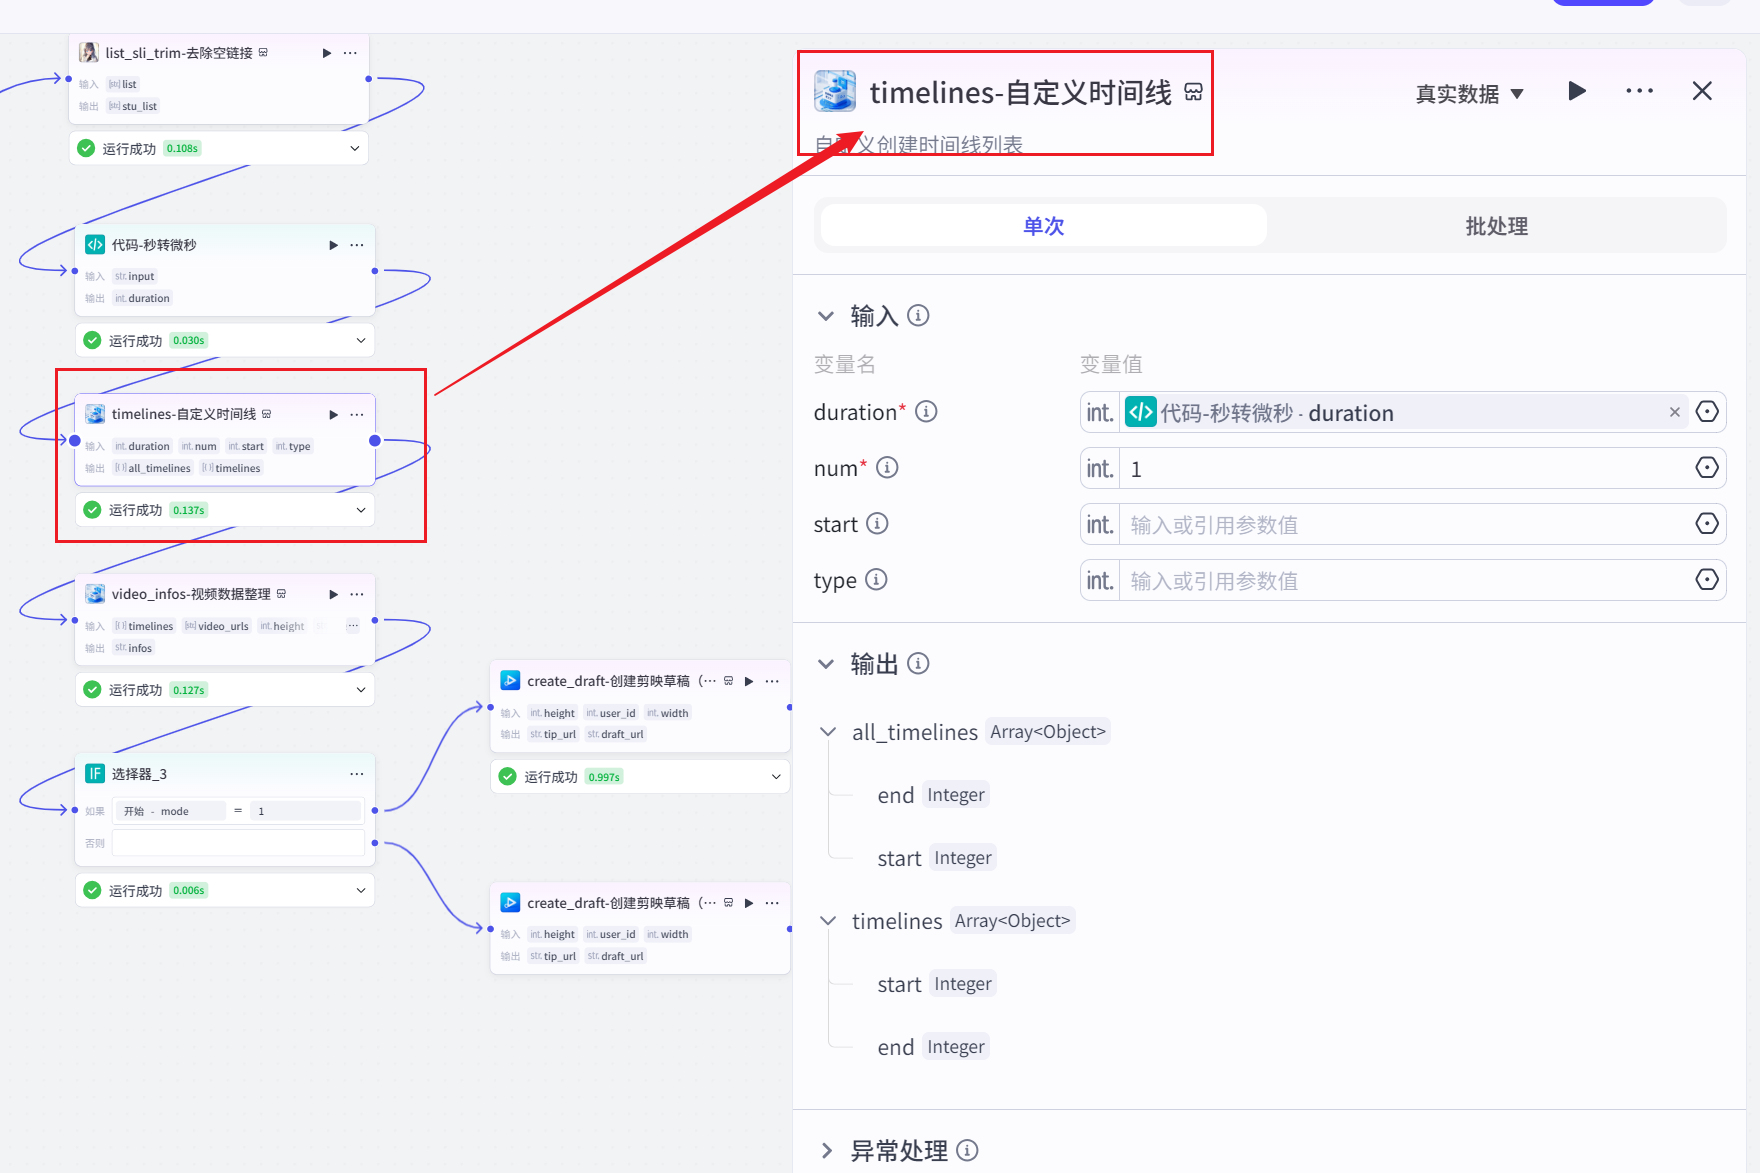Viewport: 1760px width, 1173px height.
Task: Collapse the all_timelines output tree
Action: tap(827, 731)
